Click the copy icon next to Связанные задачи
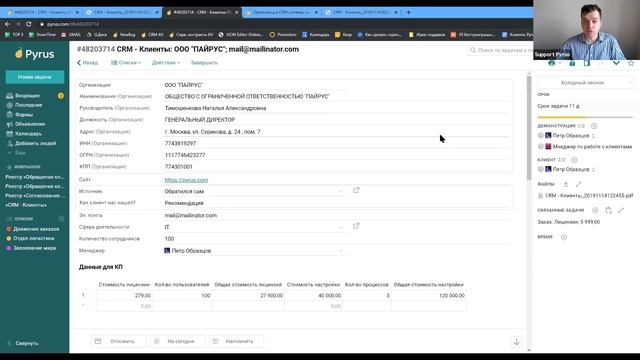Viewport: 640px width, 360px height. (x=608, y=210)
